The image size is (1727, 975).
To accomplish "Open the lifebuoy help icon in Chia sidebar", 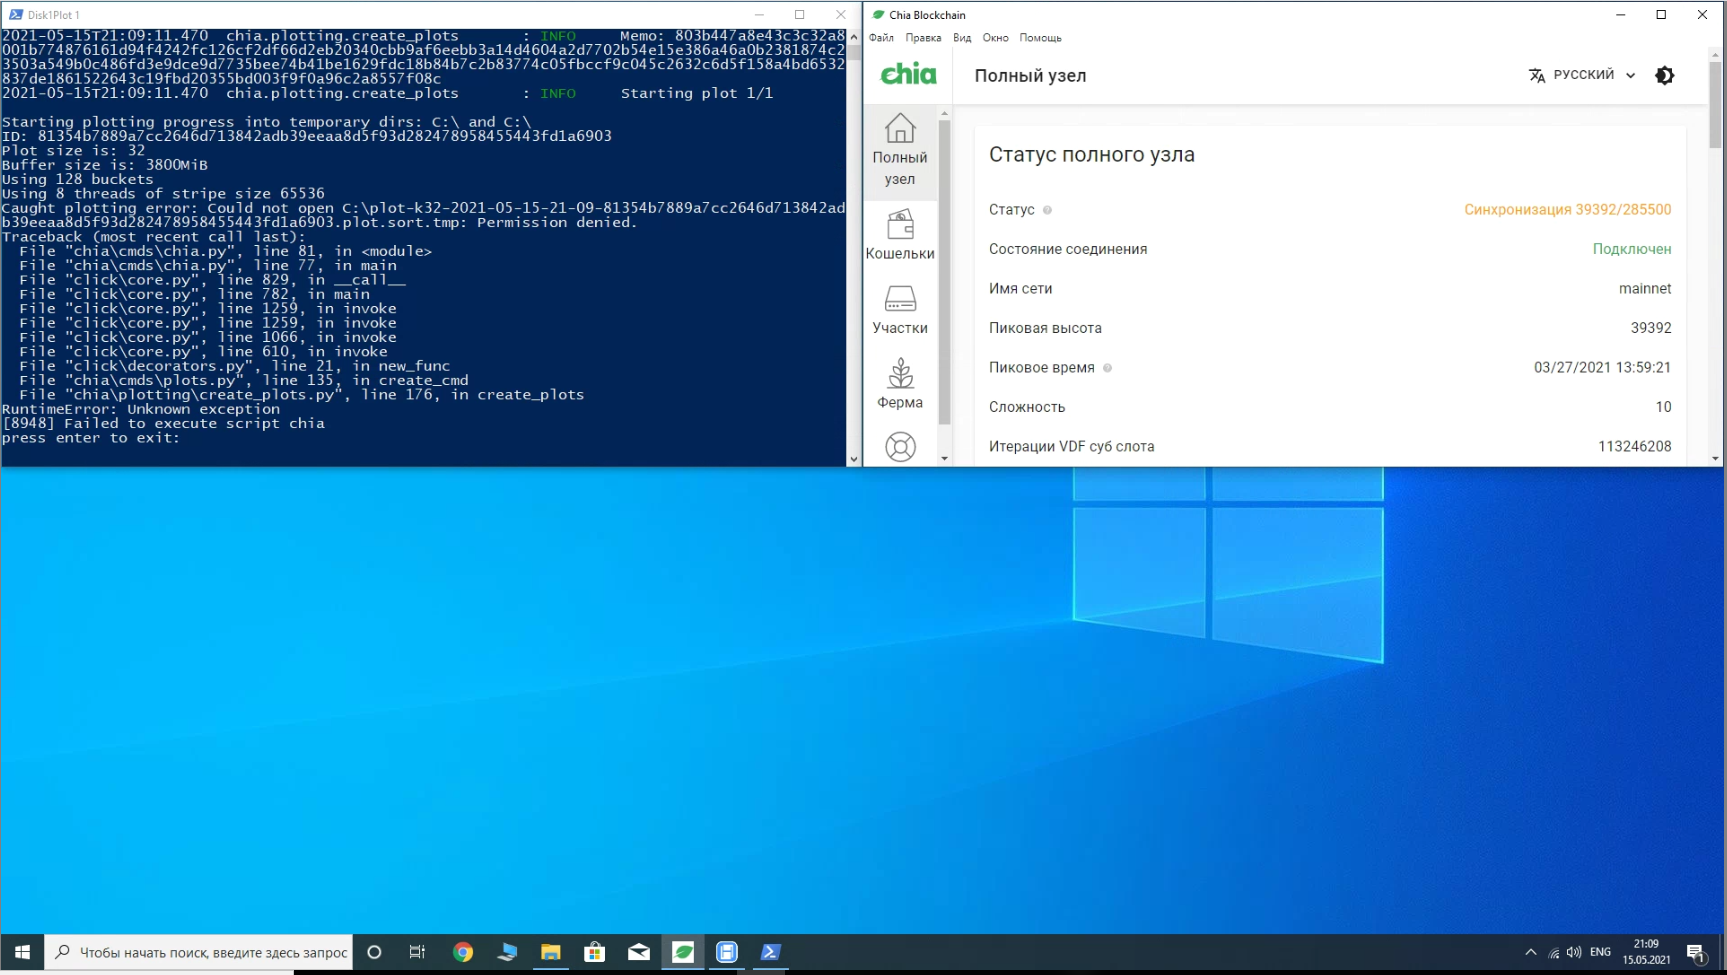I will (x=900, y=446).
